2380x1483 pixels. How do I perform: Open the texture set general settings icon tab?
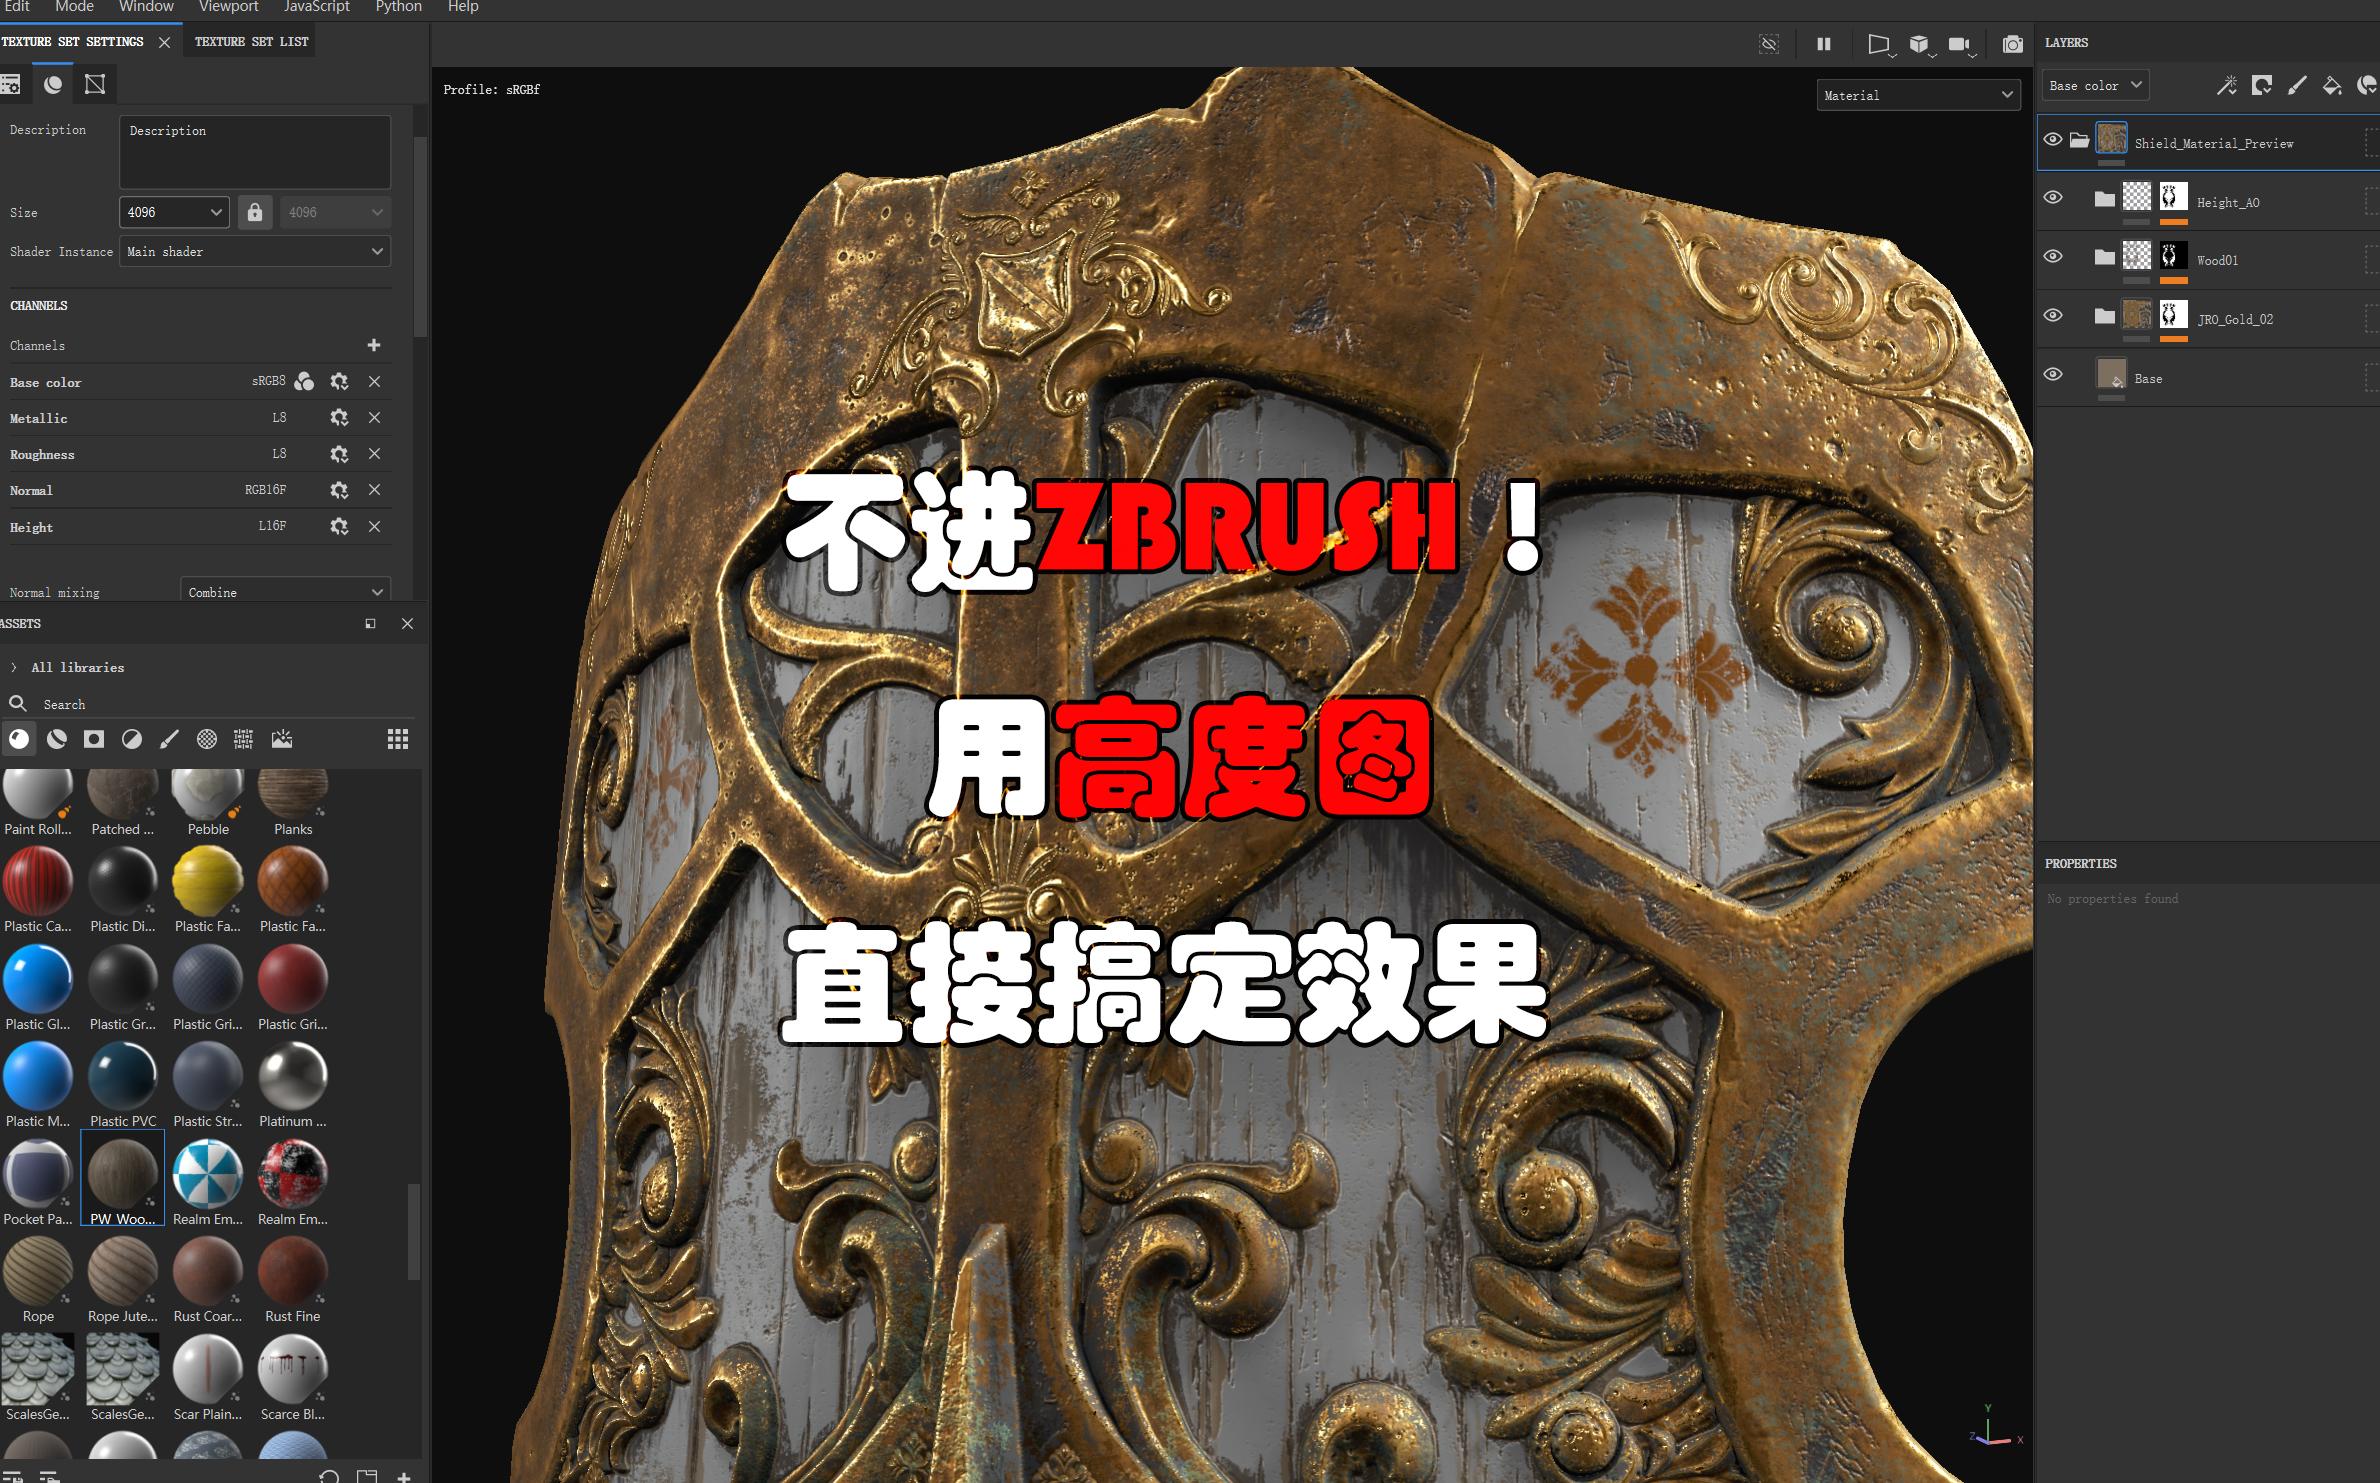[10, 85]
